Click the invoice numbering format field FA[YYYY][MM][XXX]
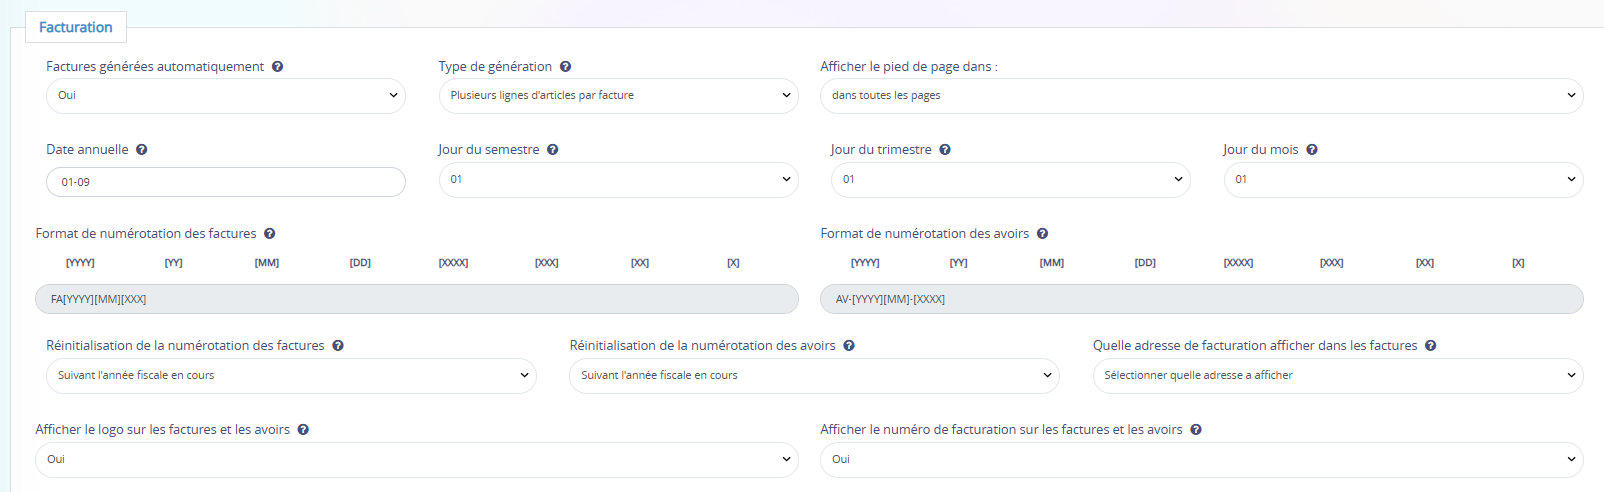Screen dimensions: 1604x492 (417, 299)
